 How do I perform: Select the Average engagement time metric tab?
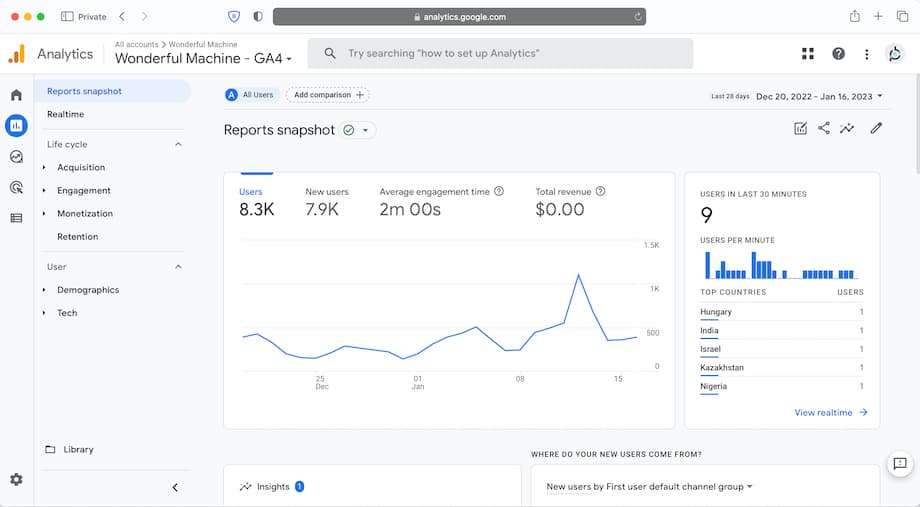pos(441,201)
